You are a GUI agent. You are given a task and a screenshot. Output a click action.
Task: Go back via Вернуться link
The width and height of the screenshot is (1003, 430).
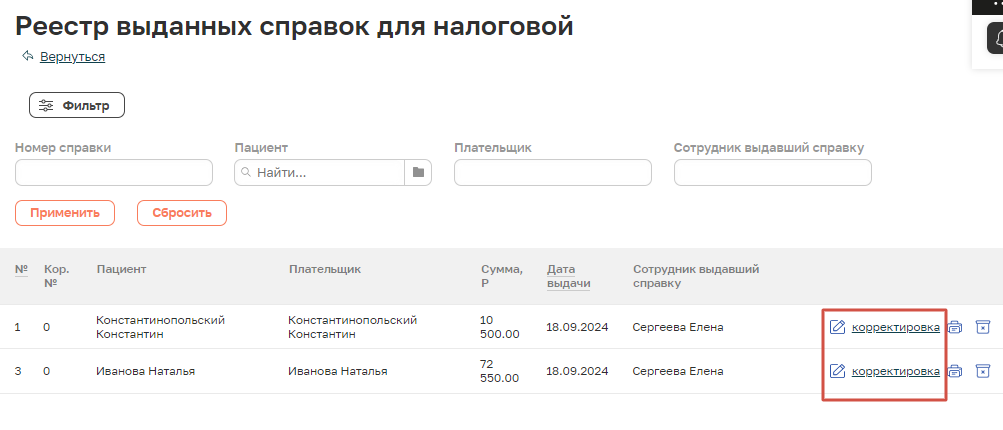[72, 57]
